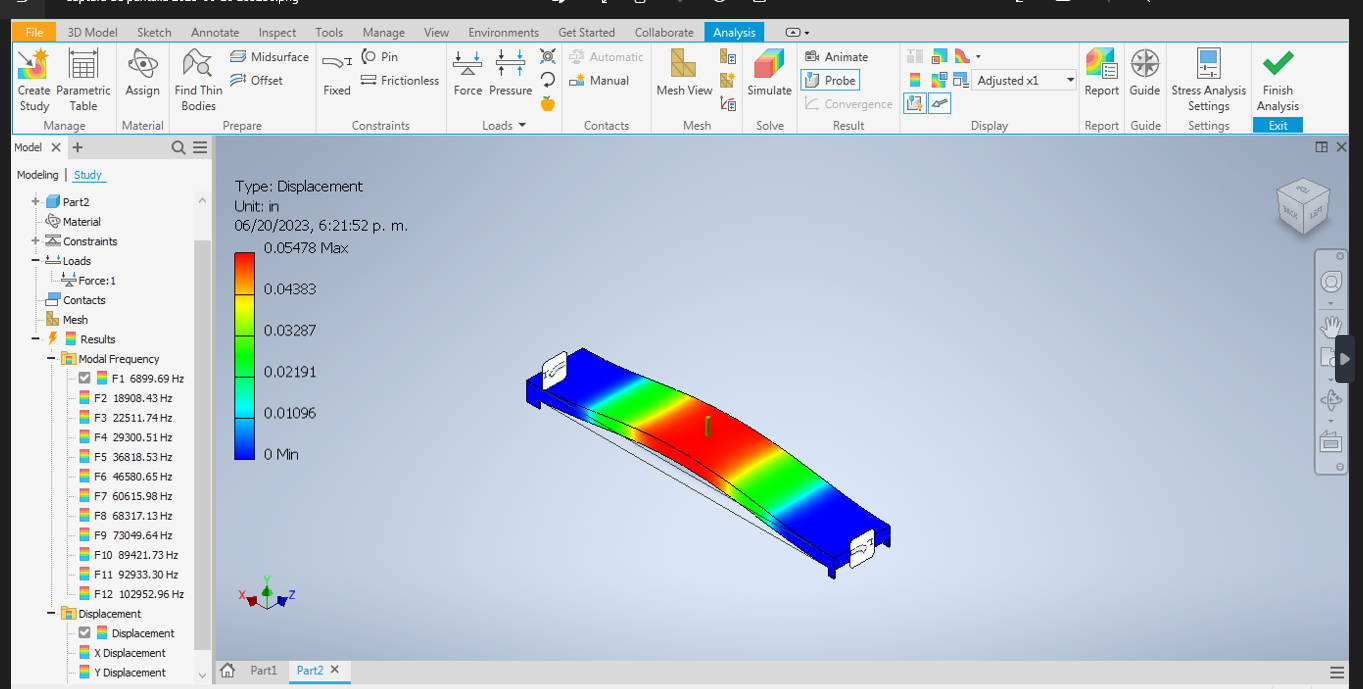Open the Part1 document tab
The height and width of the screenshot is (689, 1363).
point(265,670)
